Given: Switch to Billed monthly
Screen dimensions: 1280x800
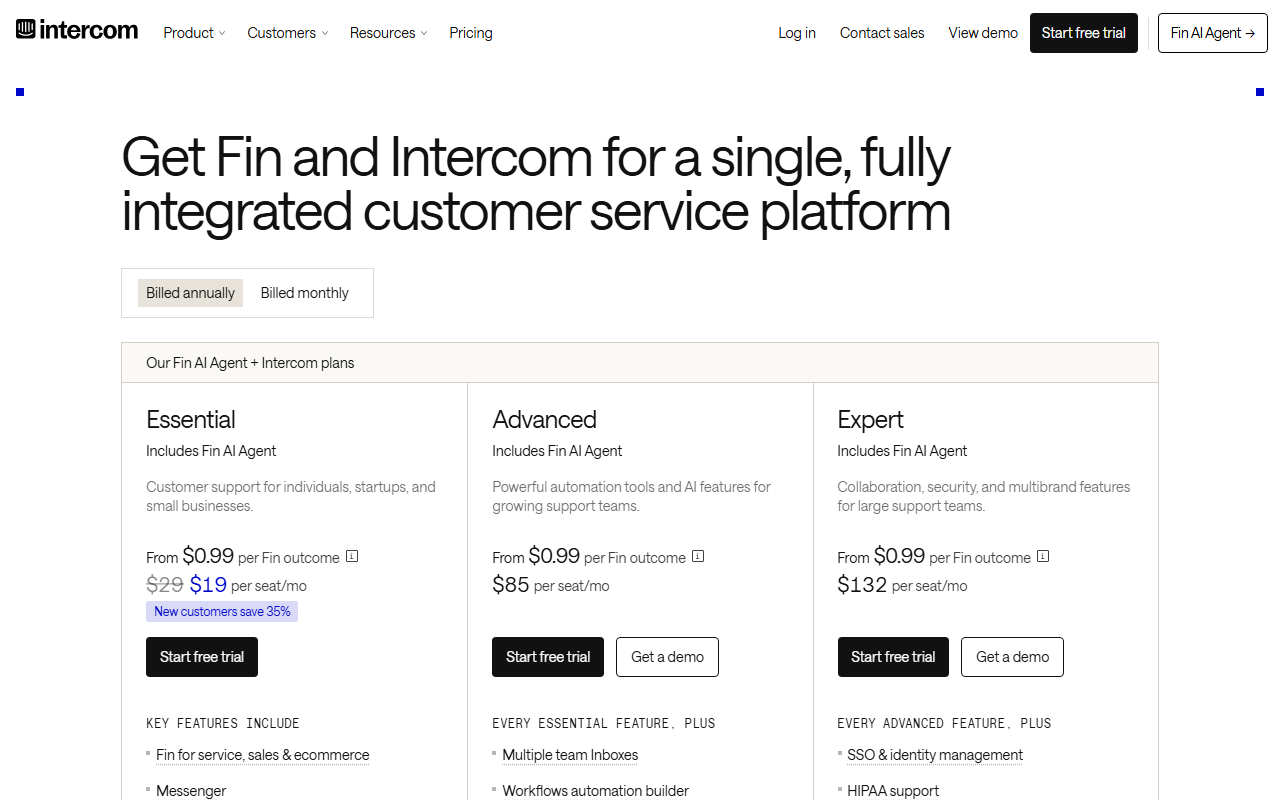Looking at the screenshot, I should point(305,293).
